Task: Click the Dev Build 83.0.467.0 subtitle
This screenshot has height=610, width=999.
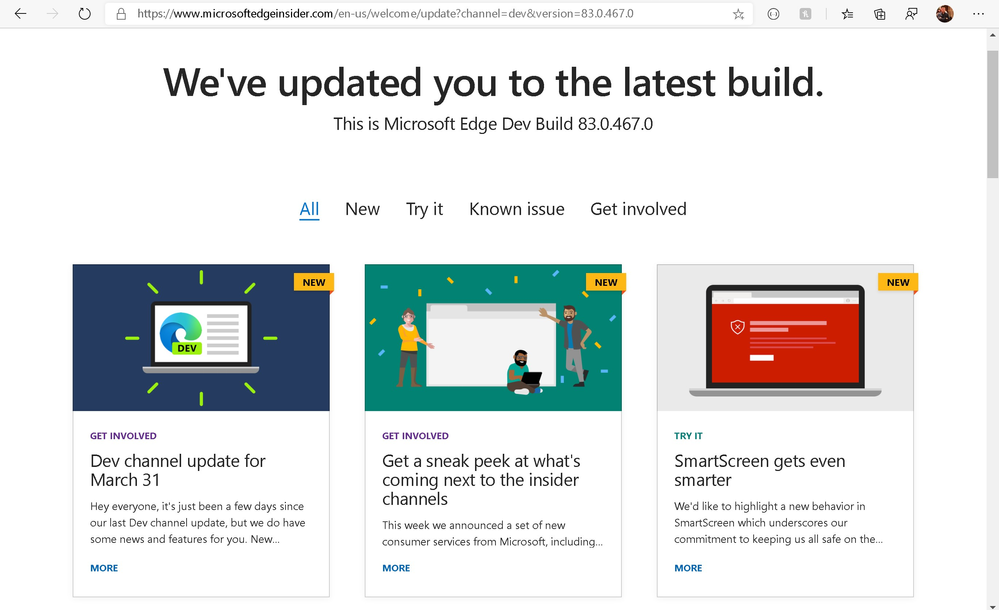Action: [493, 124]
